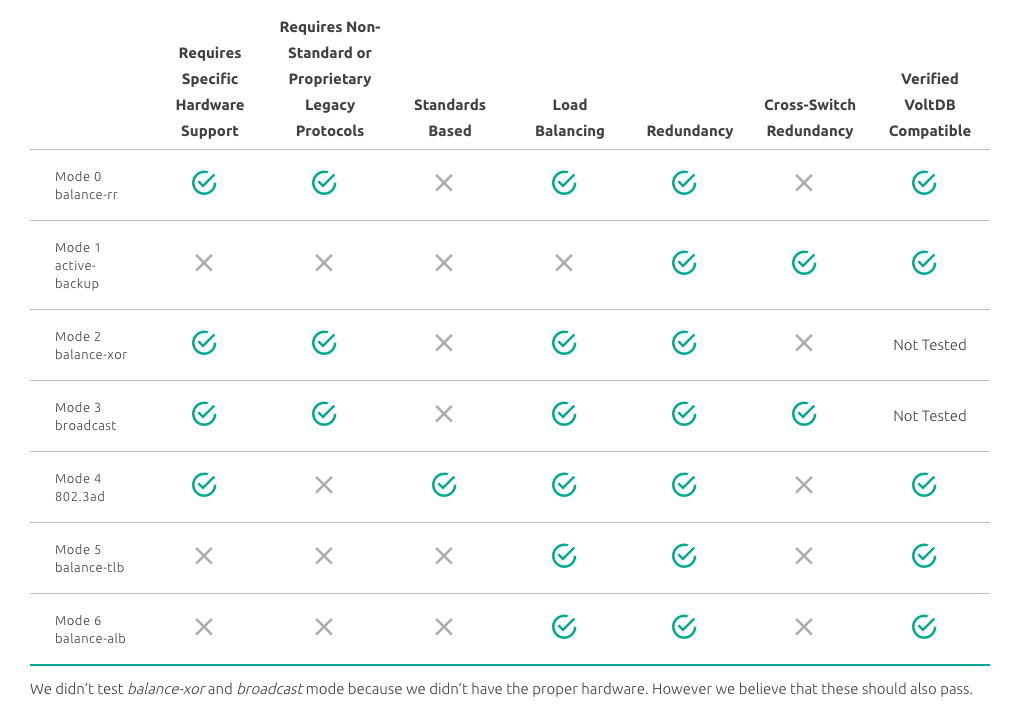Click Mode 3 Not Tested text
This screenshot has width=1012, height=717.
930,416
